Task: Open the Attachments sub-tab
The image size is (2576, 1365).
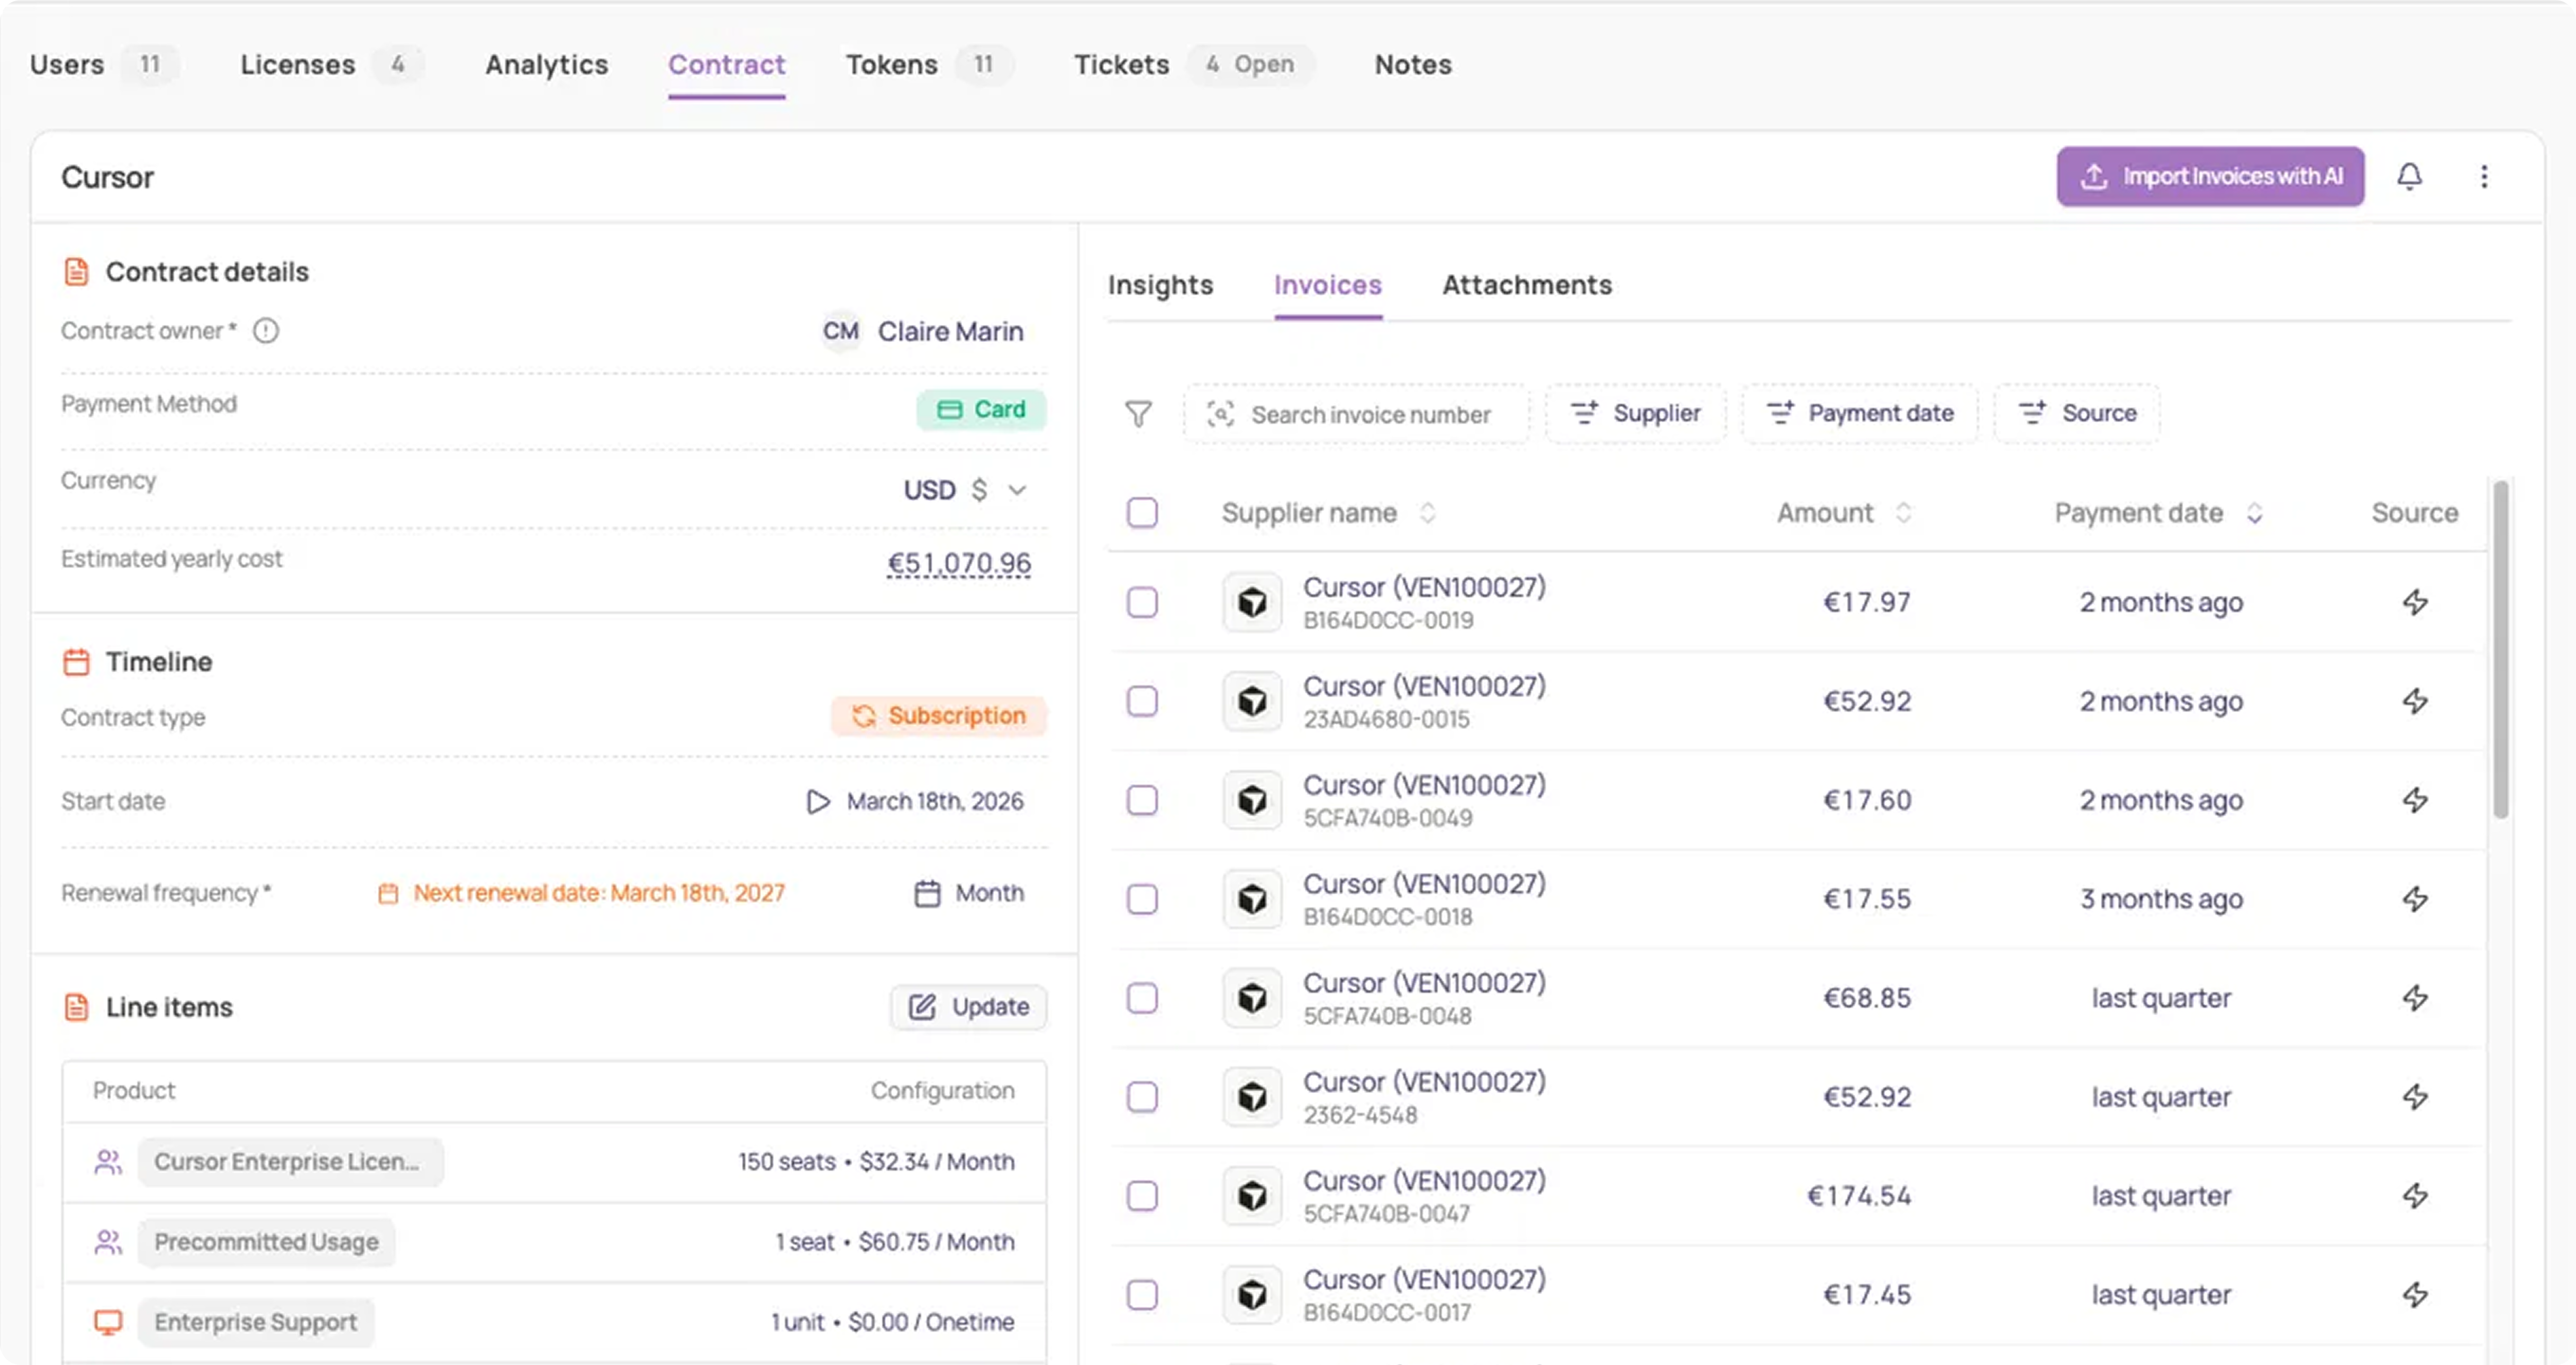Action: (x=1527, y=286)
